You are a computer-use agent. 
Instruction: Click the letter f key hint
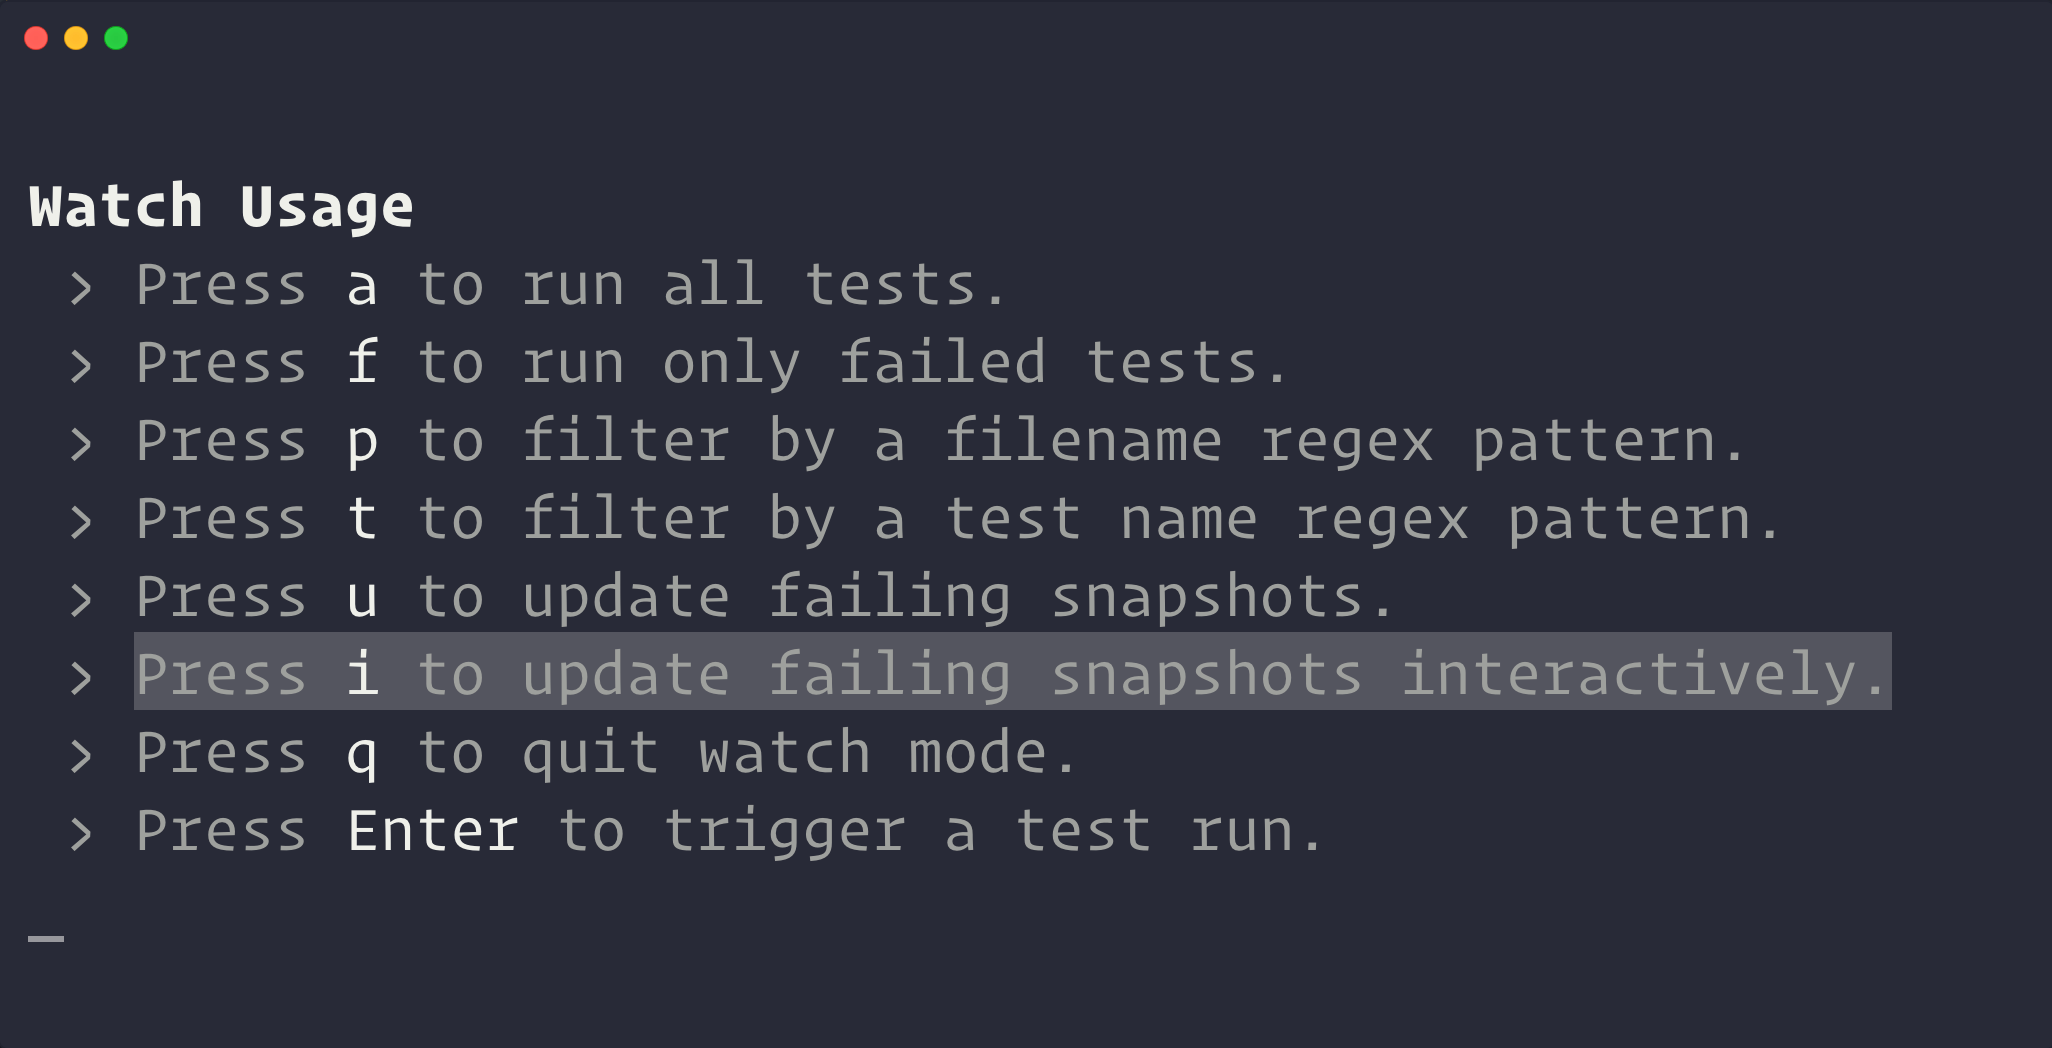(x=362, y=361)
